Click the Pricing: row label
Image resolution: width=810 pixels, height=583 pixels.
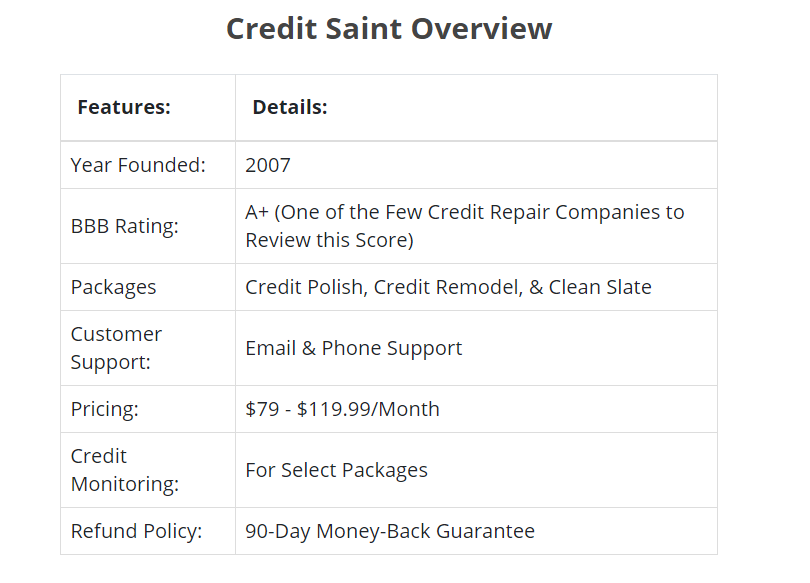point(104,409)
